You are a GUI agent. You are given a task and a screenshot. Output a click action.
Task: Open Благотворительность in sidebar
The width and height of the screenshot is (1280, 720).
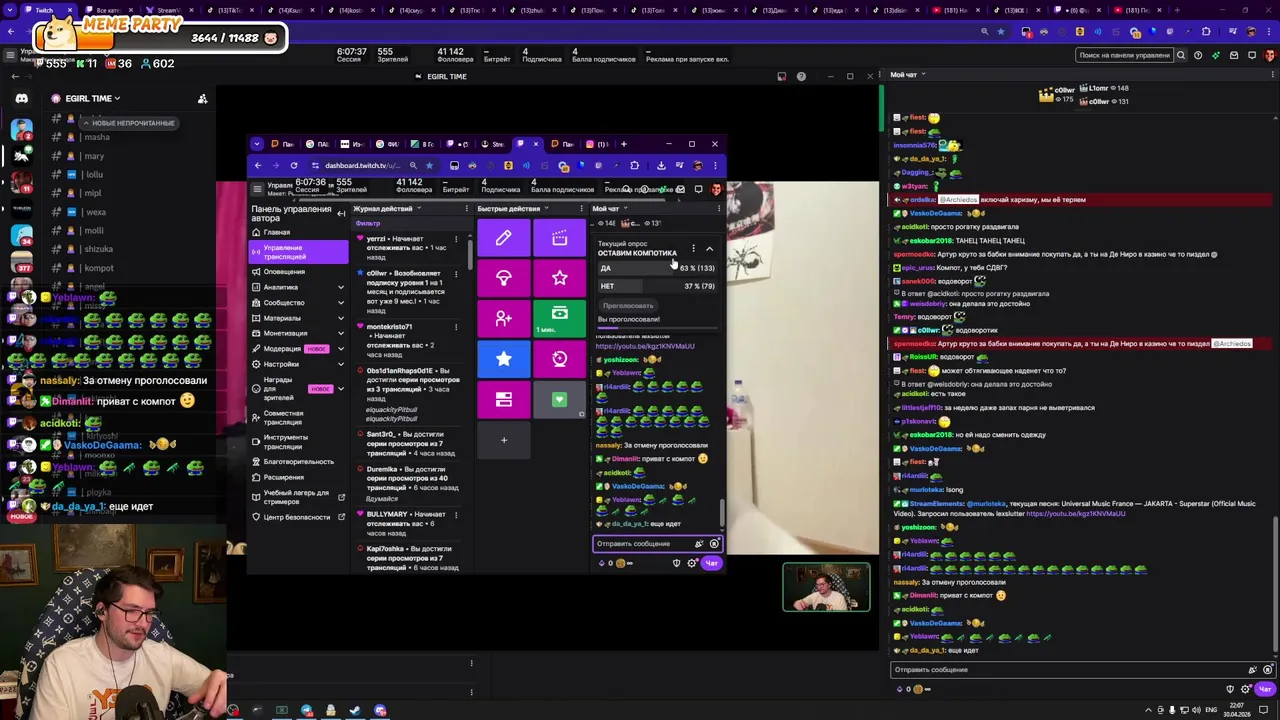pos(298,462)
